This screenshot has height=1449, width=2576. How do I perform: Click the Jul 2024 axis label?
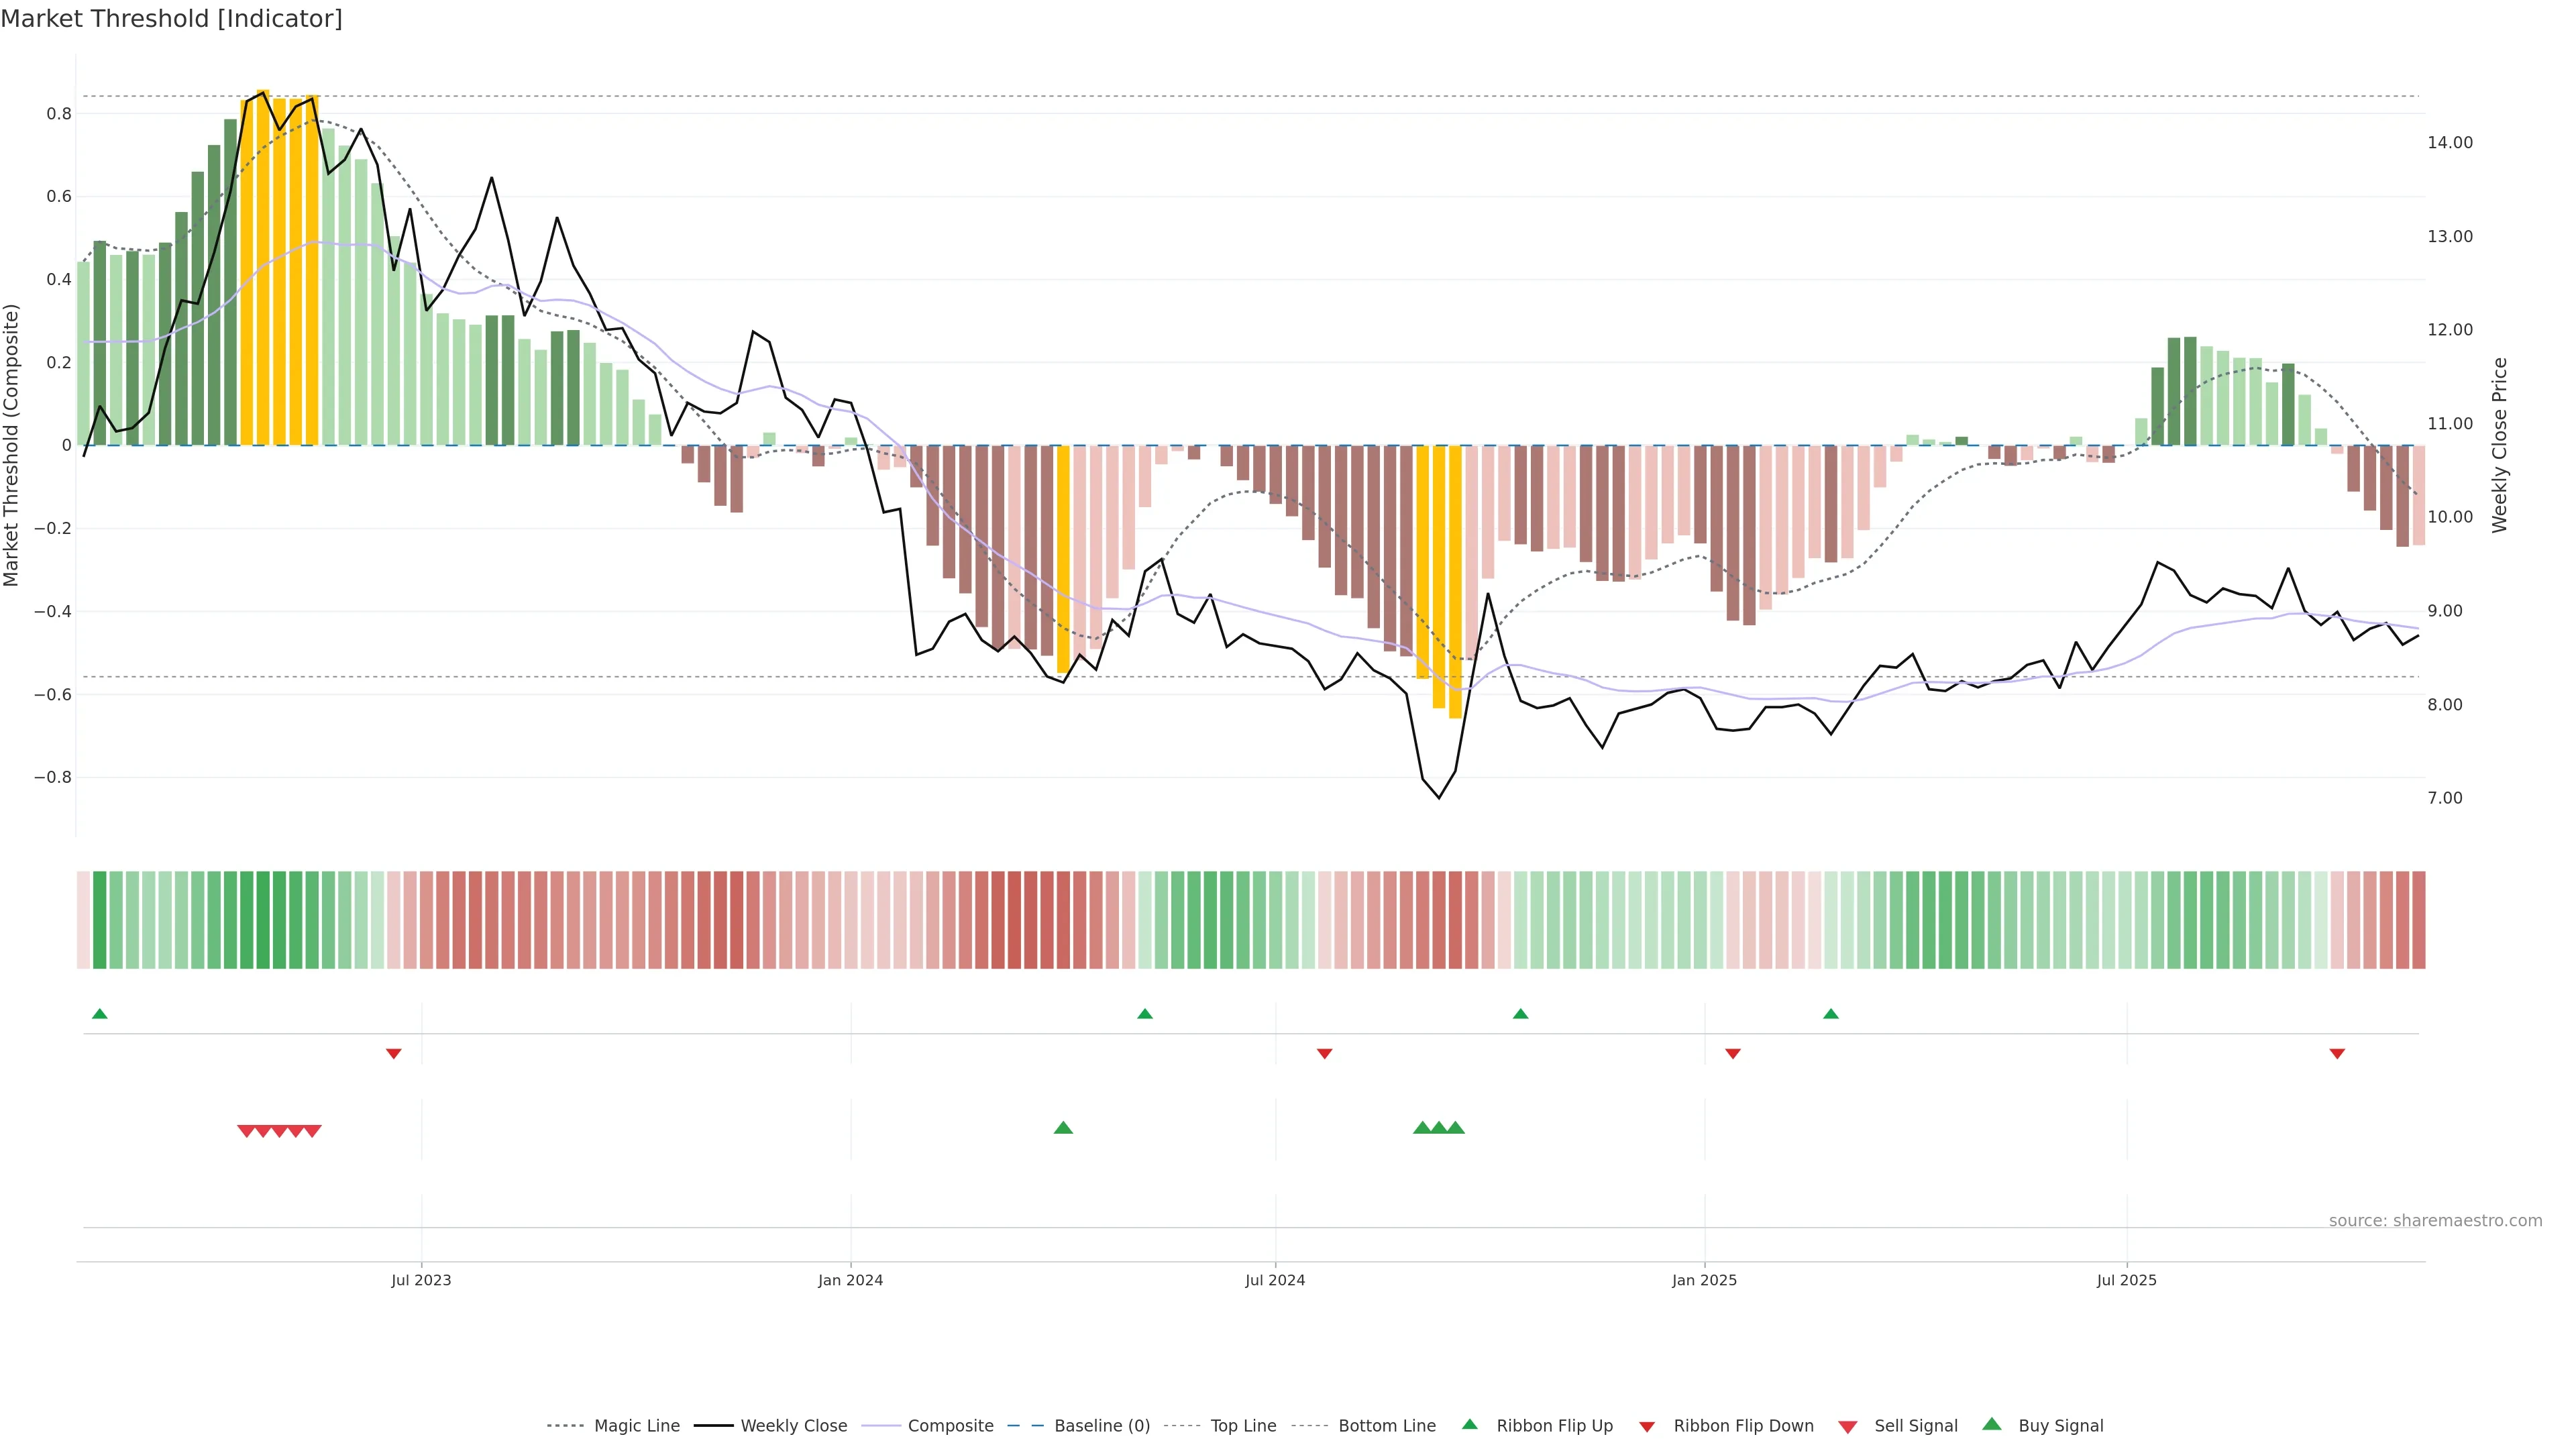click(x=1275, y=1280)
